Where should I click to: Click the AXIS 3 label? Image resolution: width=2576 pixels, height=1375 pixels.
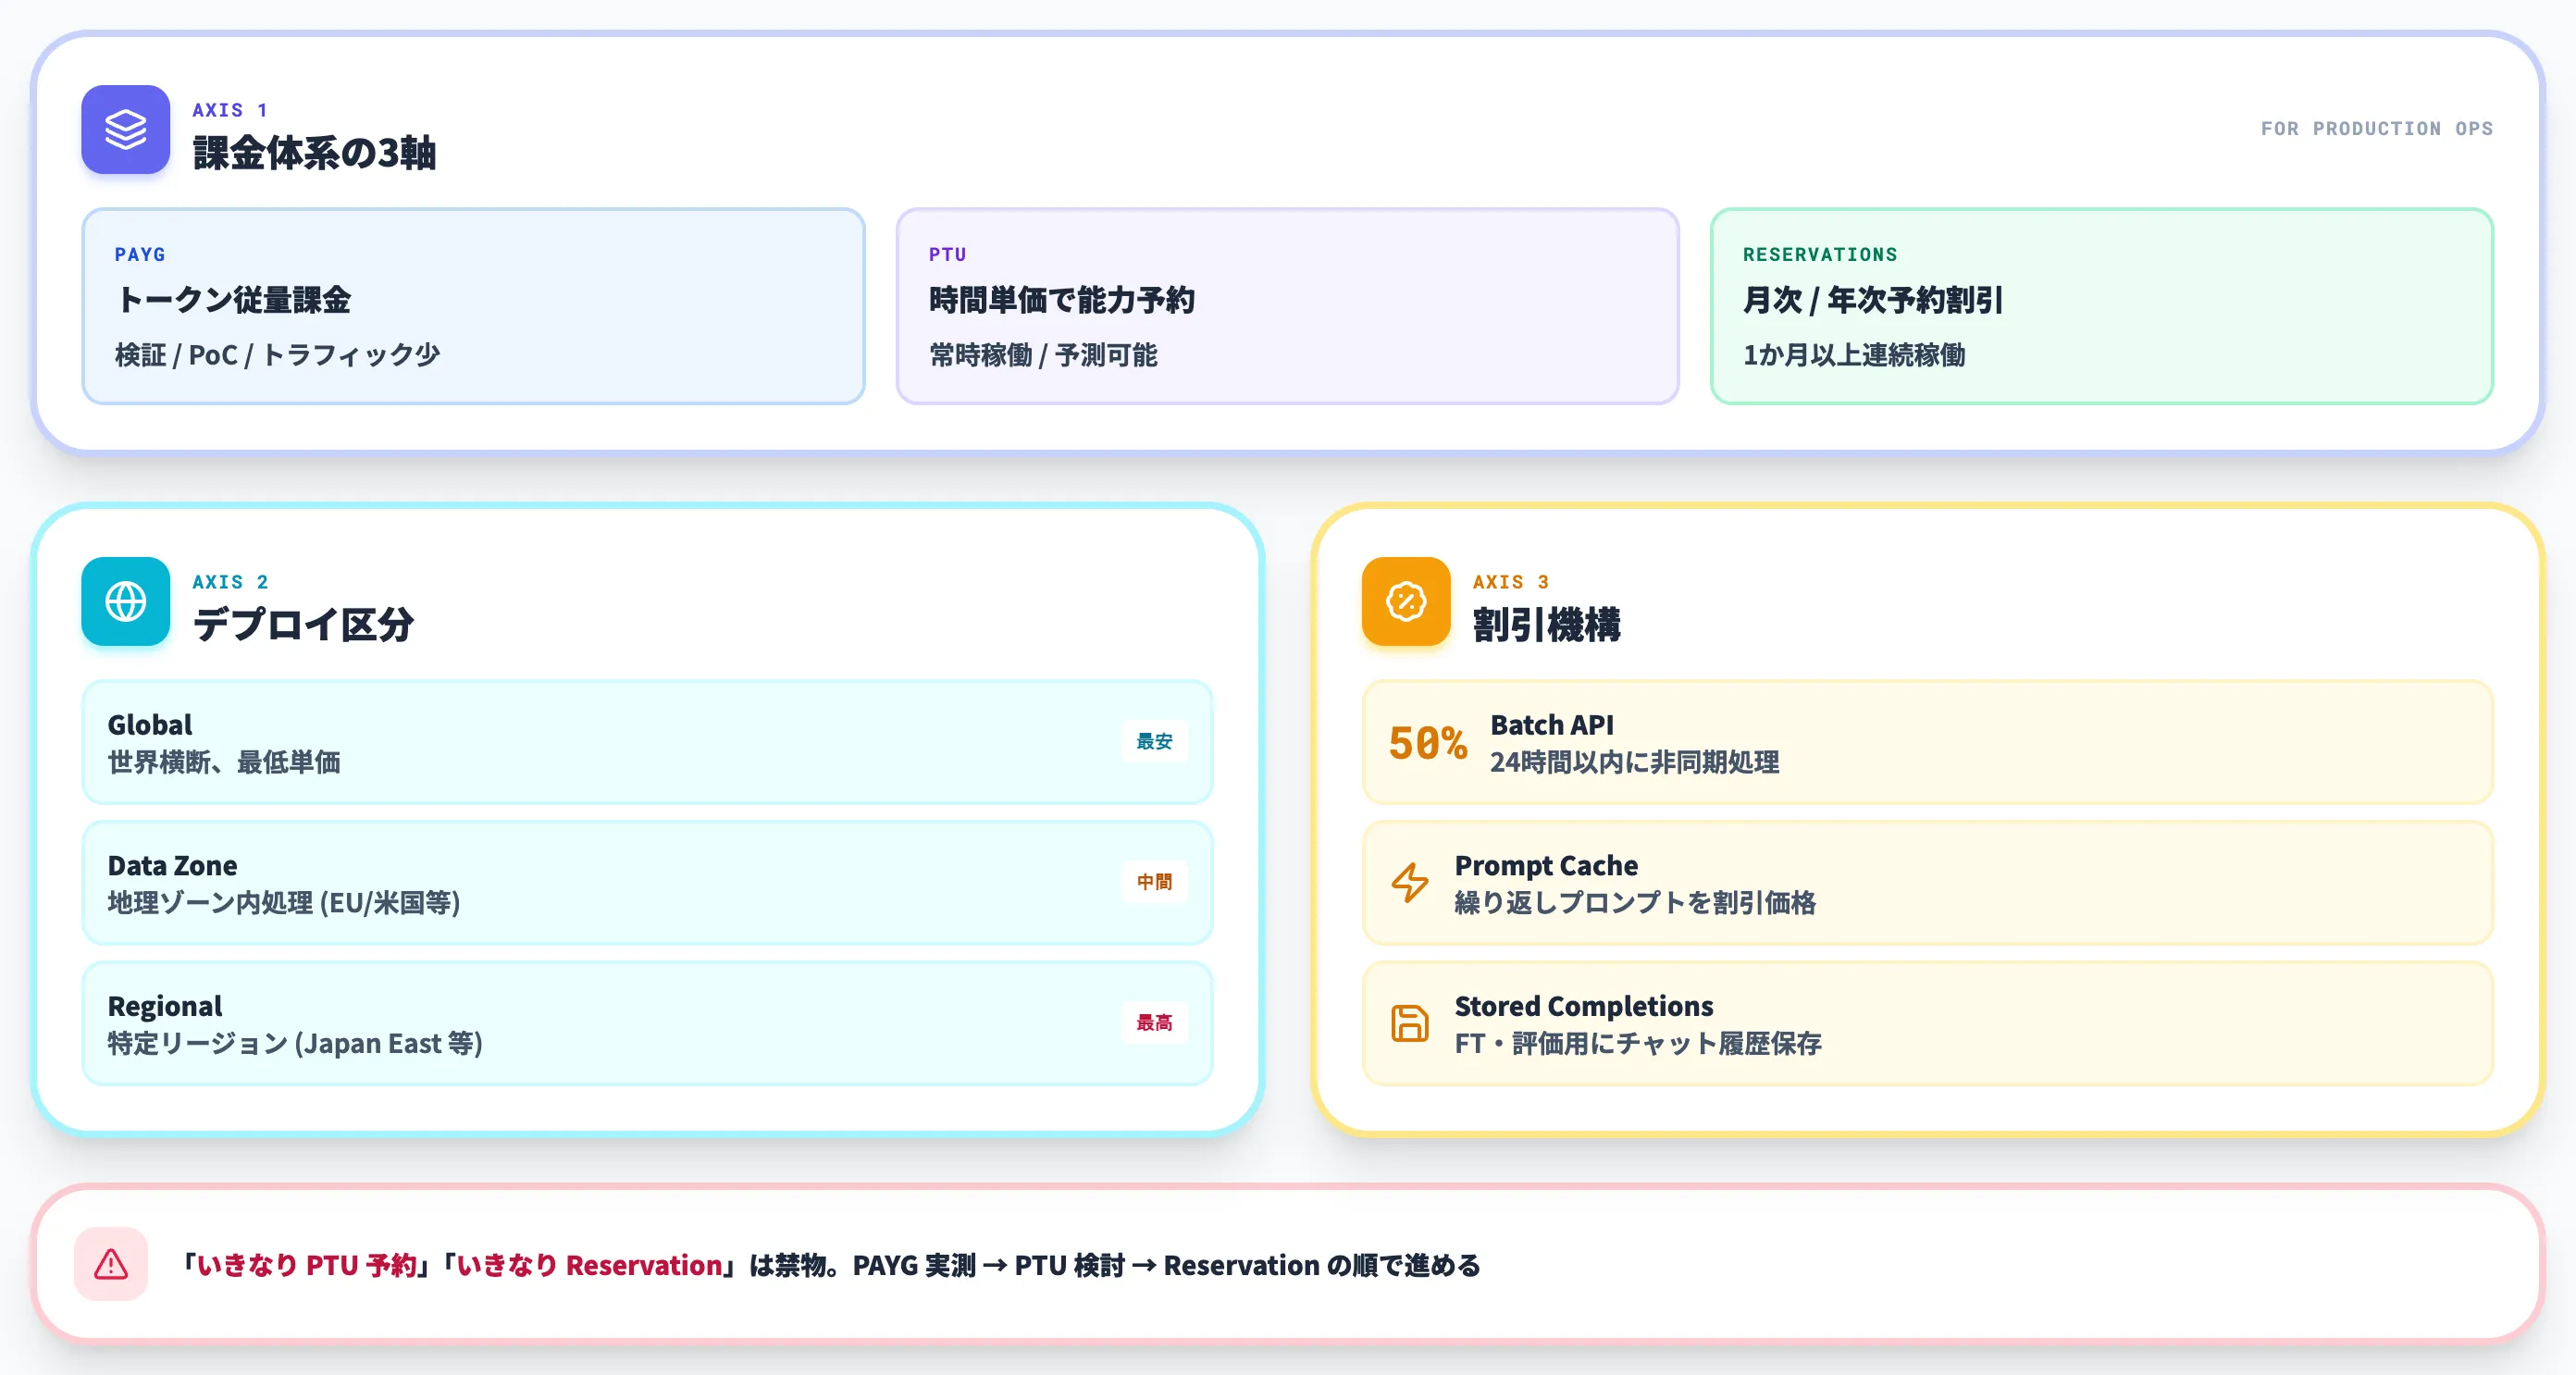[1511, 582]
